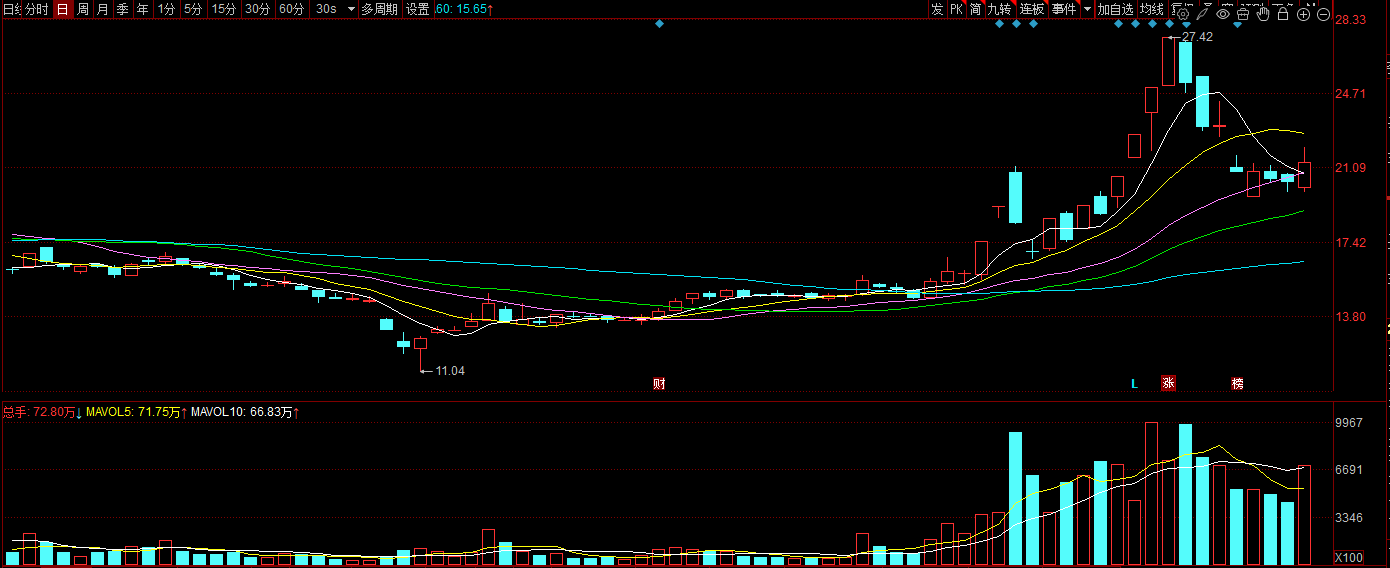The image size is (1390, 568).
Task: Click the X100 volume unit label
Action: pos(1350,558)
